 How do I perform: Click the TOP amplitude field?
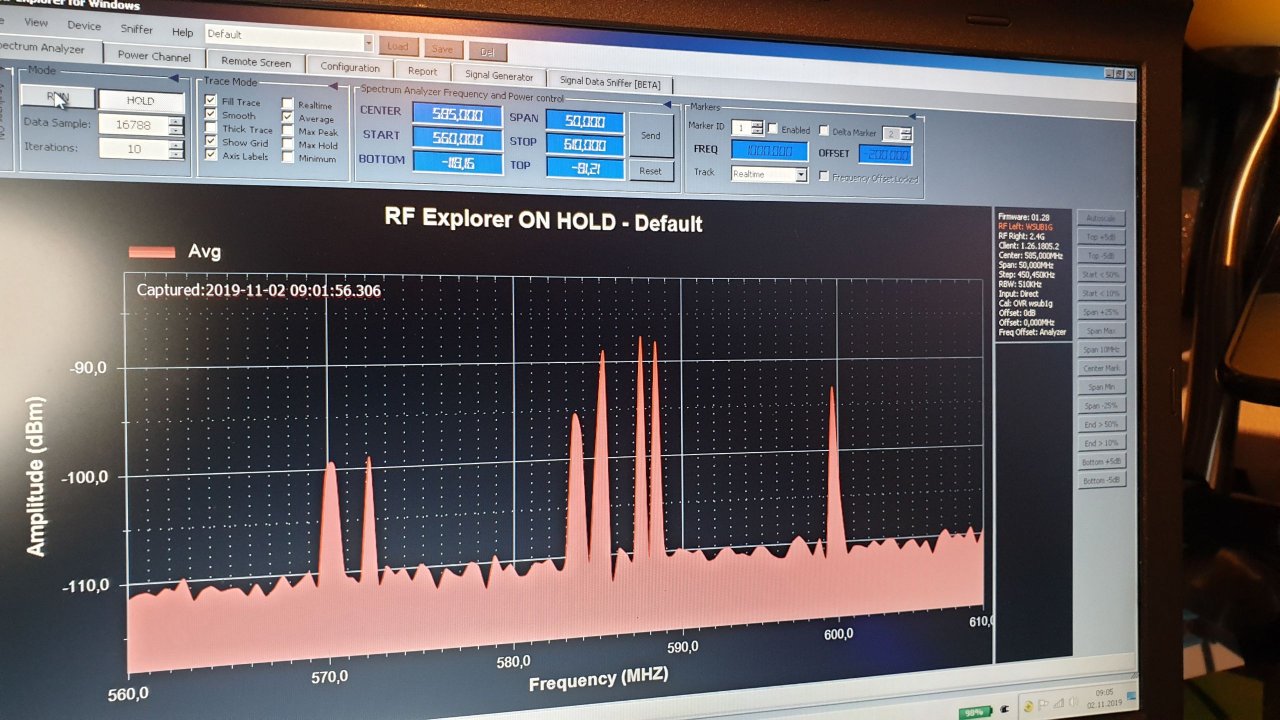[585, 168]
